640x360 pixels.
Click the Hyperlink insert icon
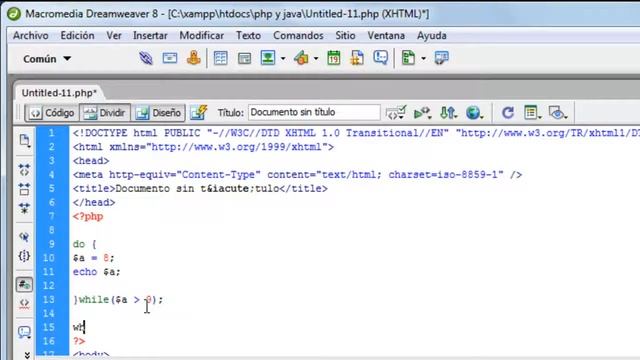(x=146, y=58)
